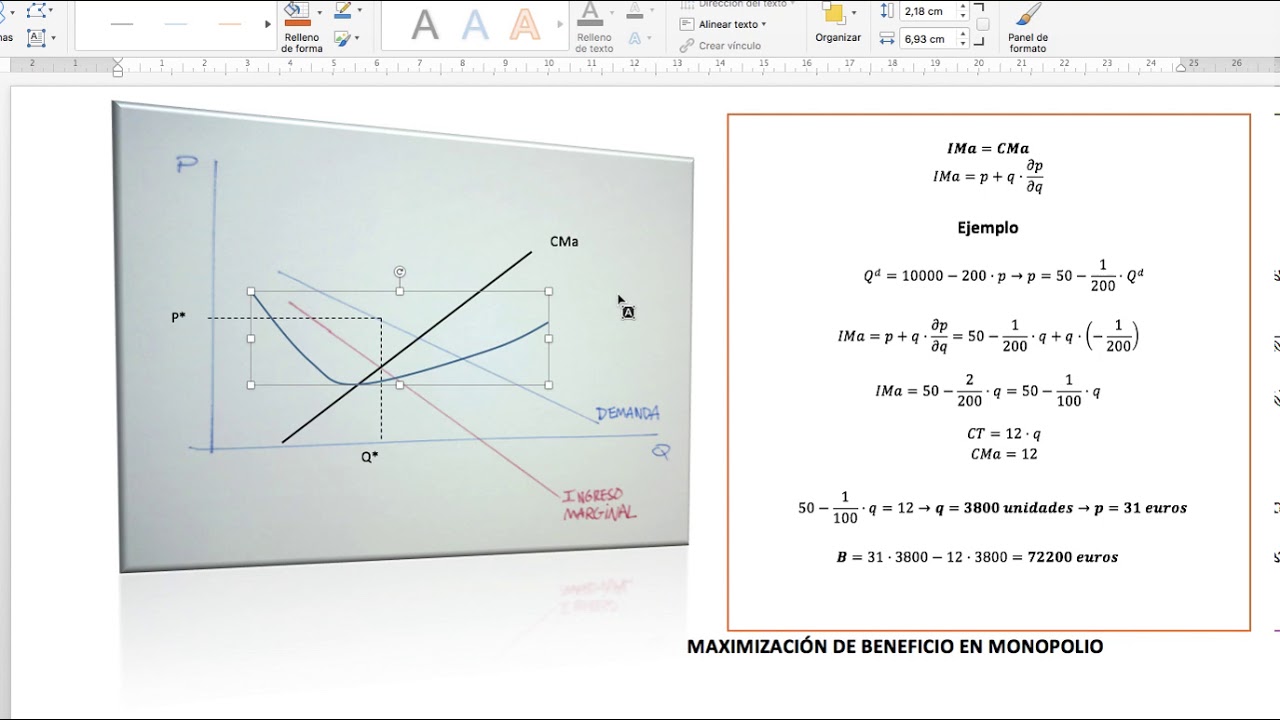Open the text effects dropdown arrow

coord(650,38)
